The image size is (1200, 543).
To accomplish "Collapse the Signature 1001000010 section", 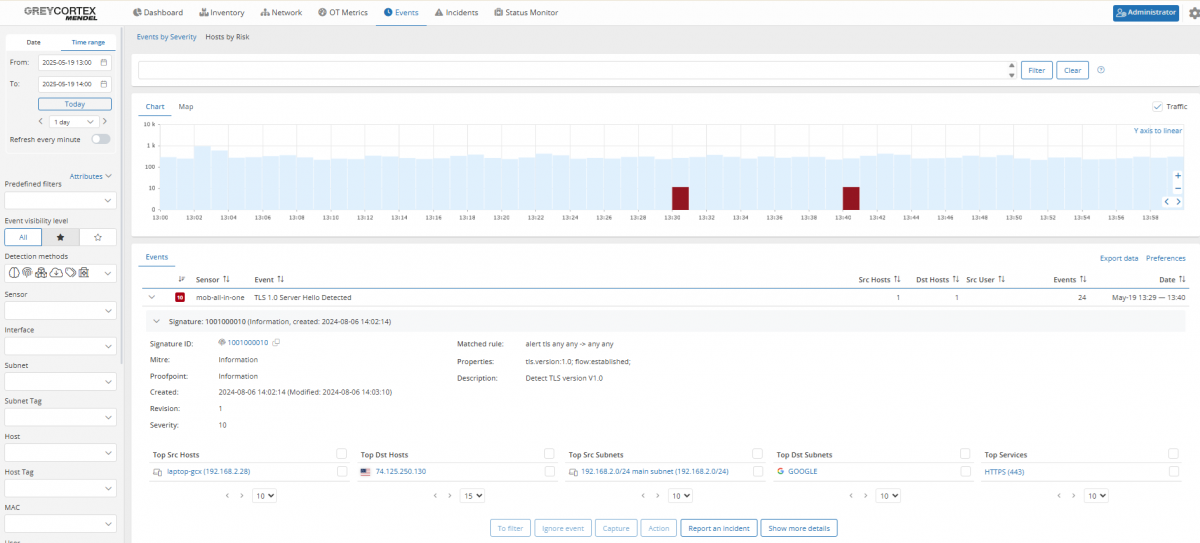I will (156, 322).
